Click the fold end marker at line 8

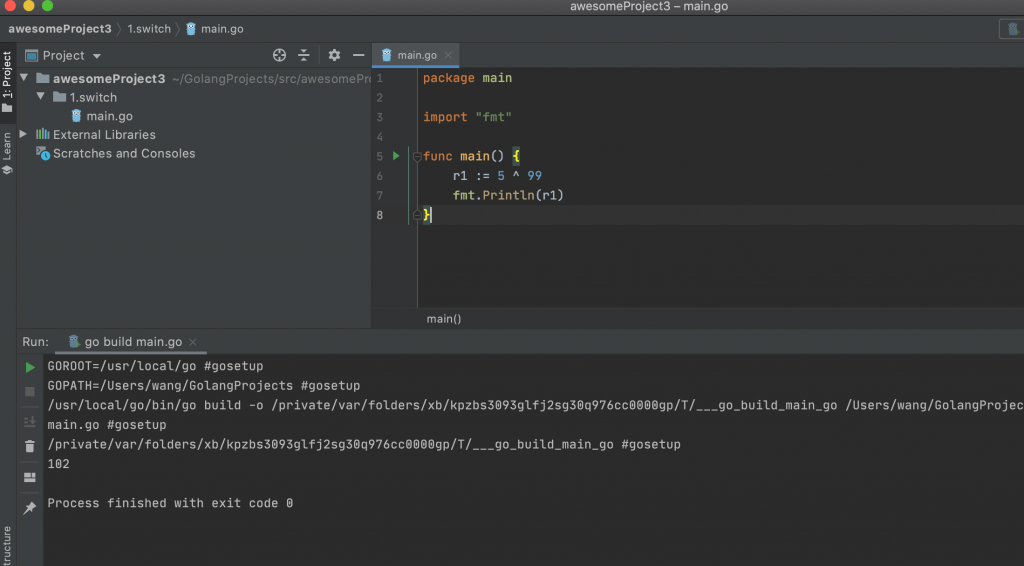[x=417, y=215]
